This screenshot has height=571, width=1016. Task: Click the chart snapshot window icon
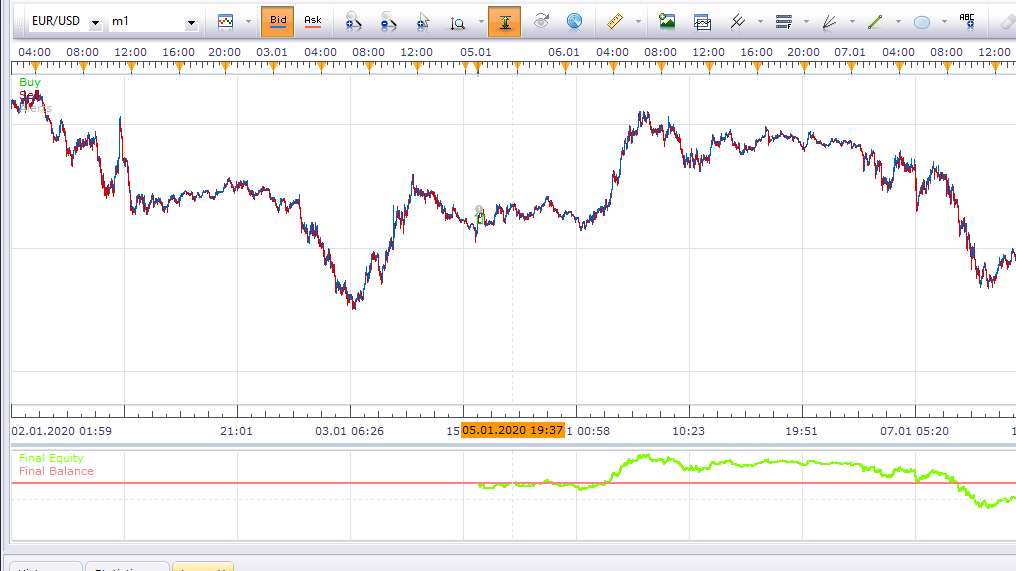[702, 23]
